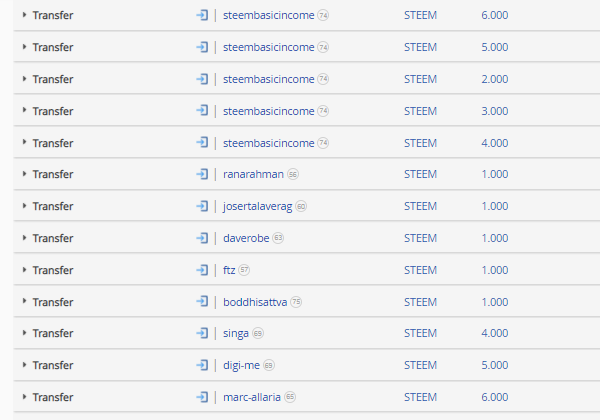Open the singa account link
The width and height of the screenshot is (600, 420).
(x=236, y=334)
